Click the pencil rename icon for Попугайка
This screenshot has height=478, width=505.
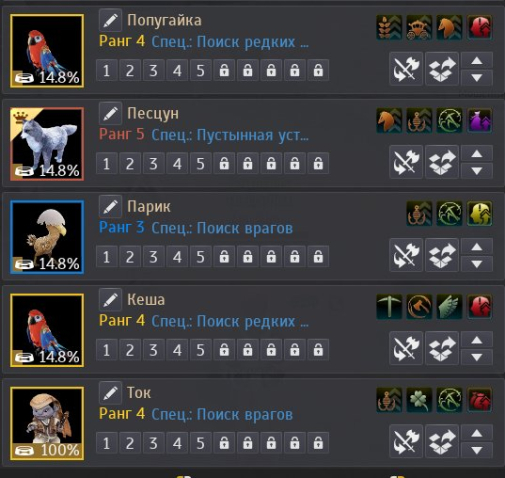click(110, 20)
